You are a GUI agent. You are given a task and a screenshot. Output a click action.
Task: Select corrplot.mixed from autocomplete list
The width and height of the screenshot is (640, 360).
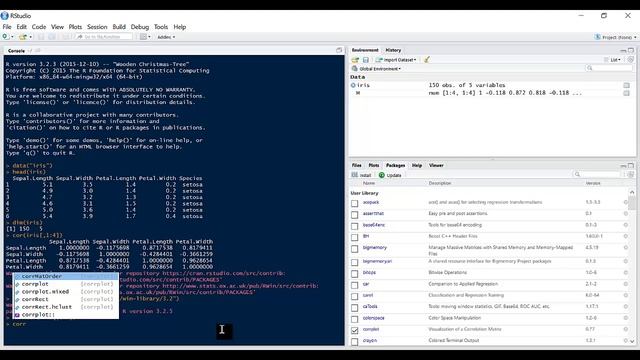pos(66,291)
